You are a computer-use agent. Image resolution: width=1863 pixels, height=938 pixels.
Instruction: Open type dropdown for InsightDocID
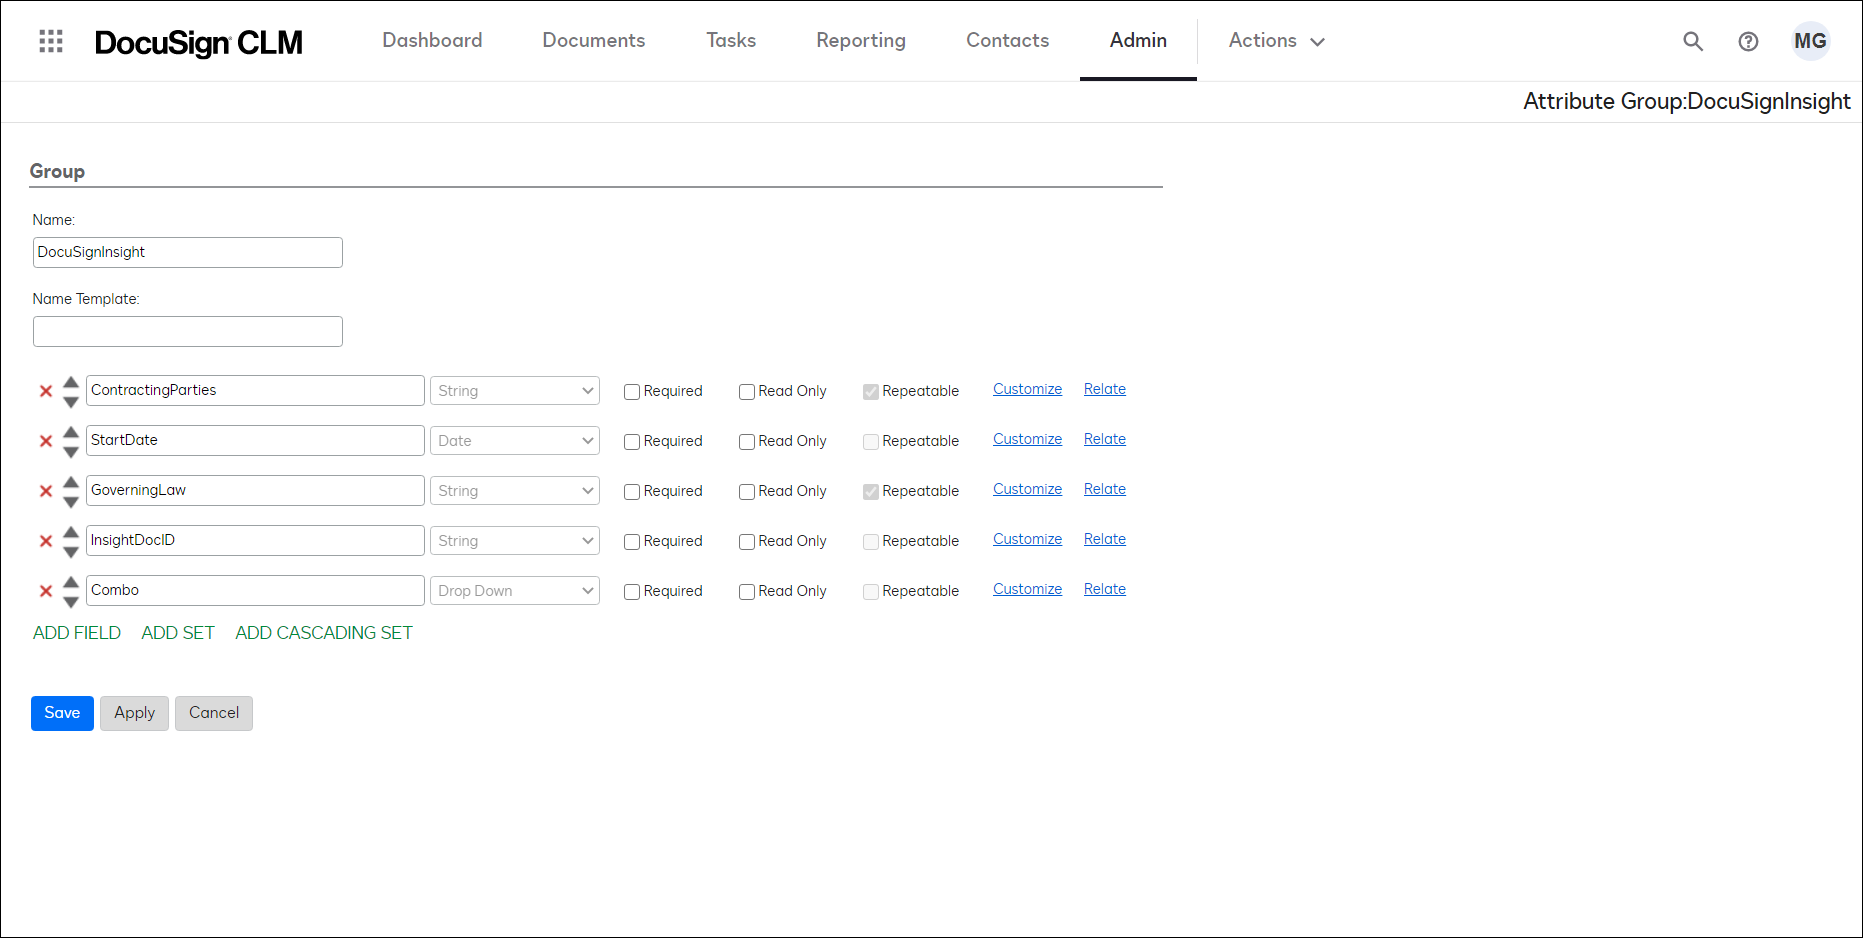[515, 541]
